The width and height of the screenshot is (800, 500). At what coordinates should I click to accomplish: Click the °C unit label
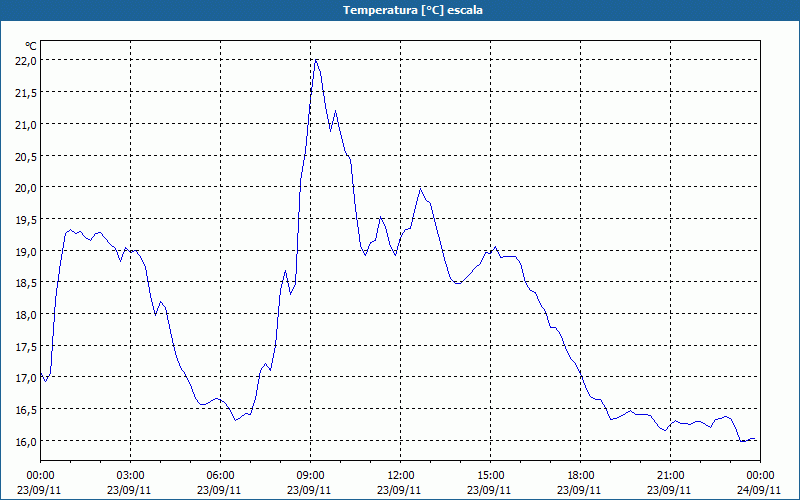point(31,46)
